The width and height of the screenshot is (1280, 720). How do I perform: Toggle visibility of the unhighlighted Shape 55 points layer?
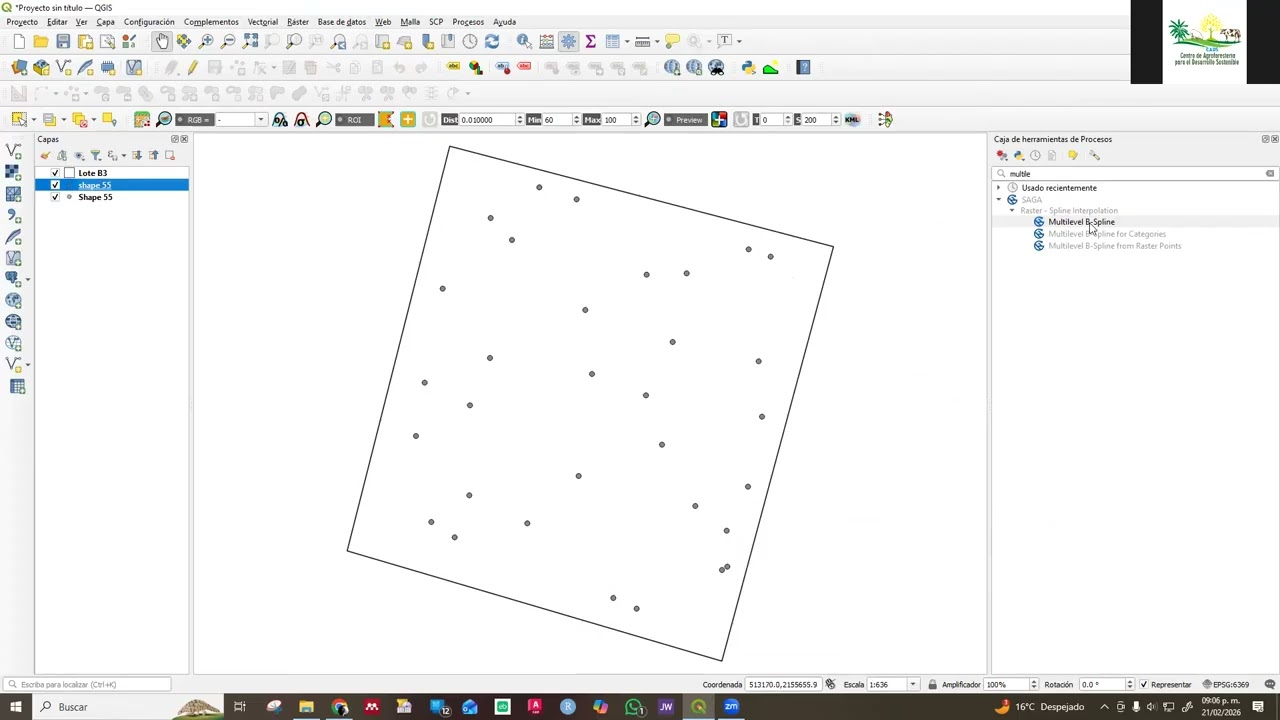(55, 197)
